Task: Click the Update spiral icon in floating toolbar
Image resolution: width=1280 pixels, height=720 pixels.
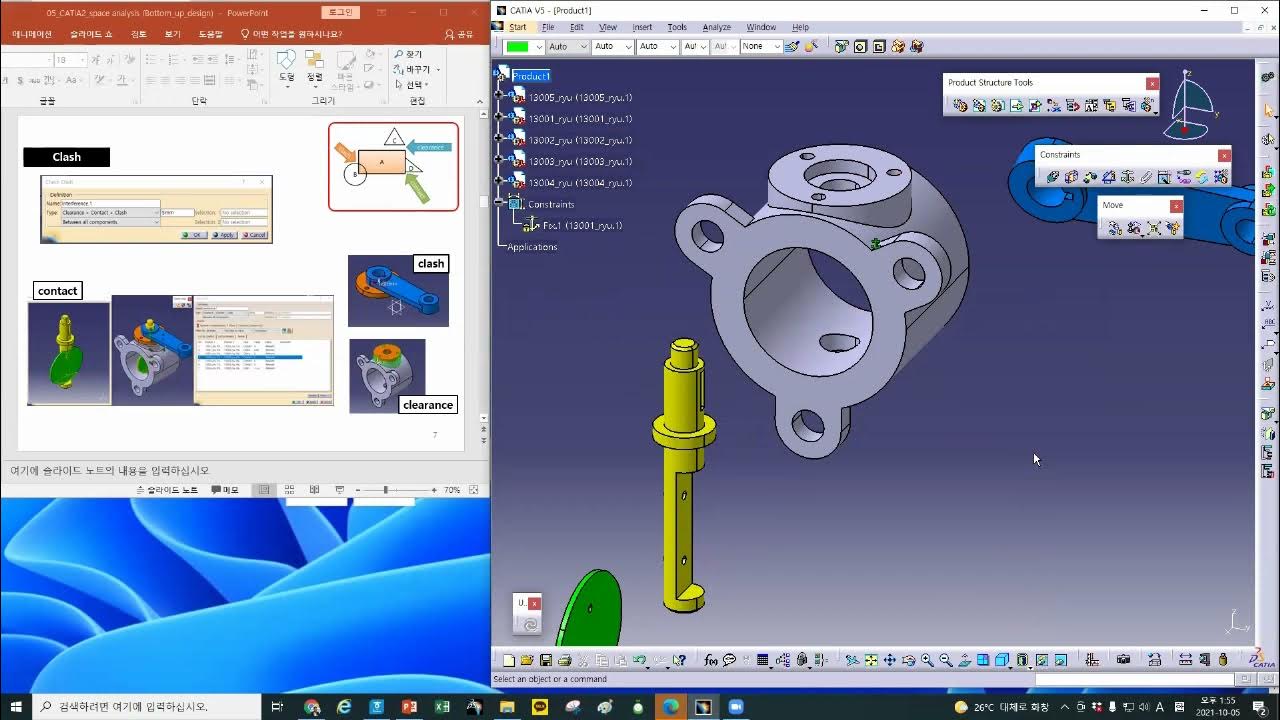Action: tap(529, 625)
